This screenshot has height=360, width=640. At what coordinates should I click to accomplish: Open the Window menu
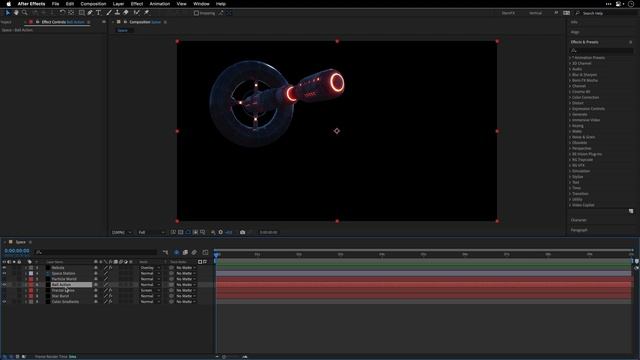pyautogui.click(x=201, y=4)
